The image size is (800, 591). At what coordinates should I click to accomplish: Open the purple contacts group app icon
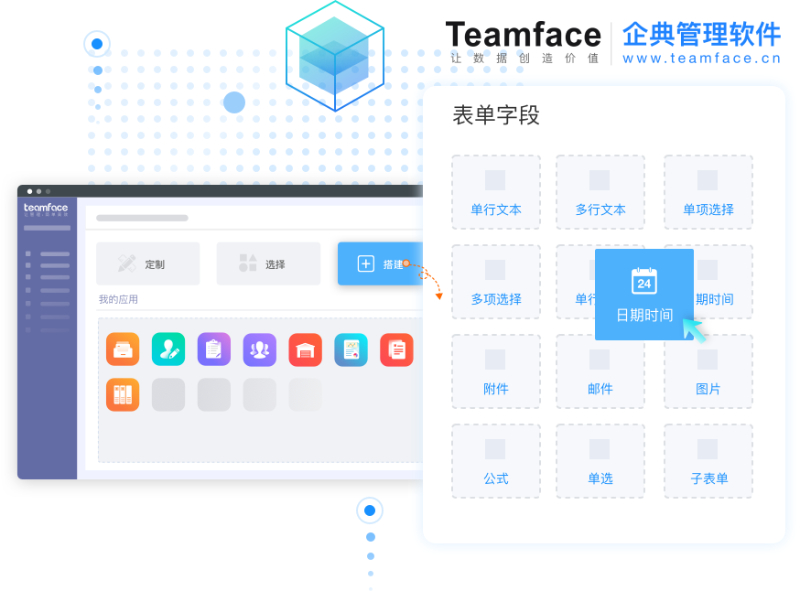click(258, 350)
